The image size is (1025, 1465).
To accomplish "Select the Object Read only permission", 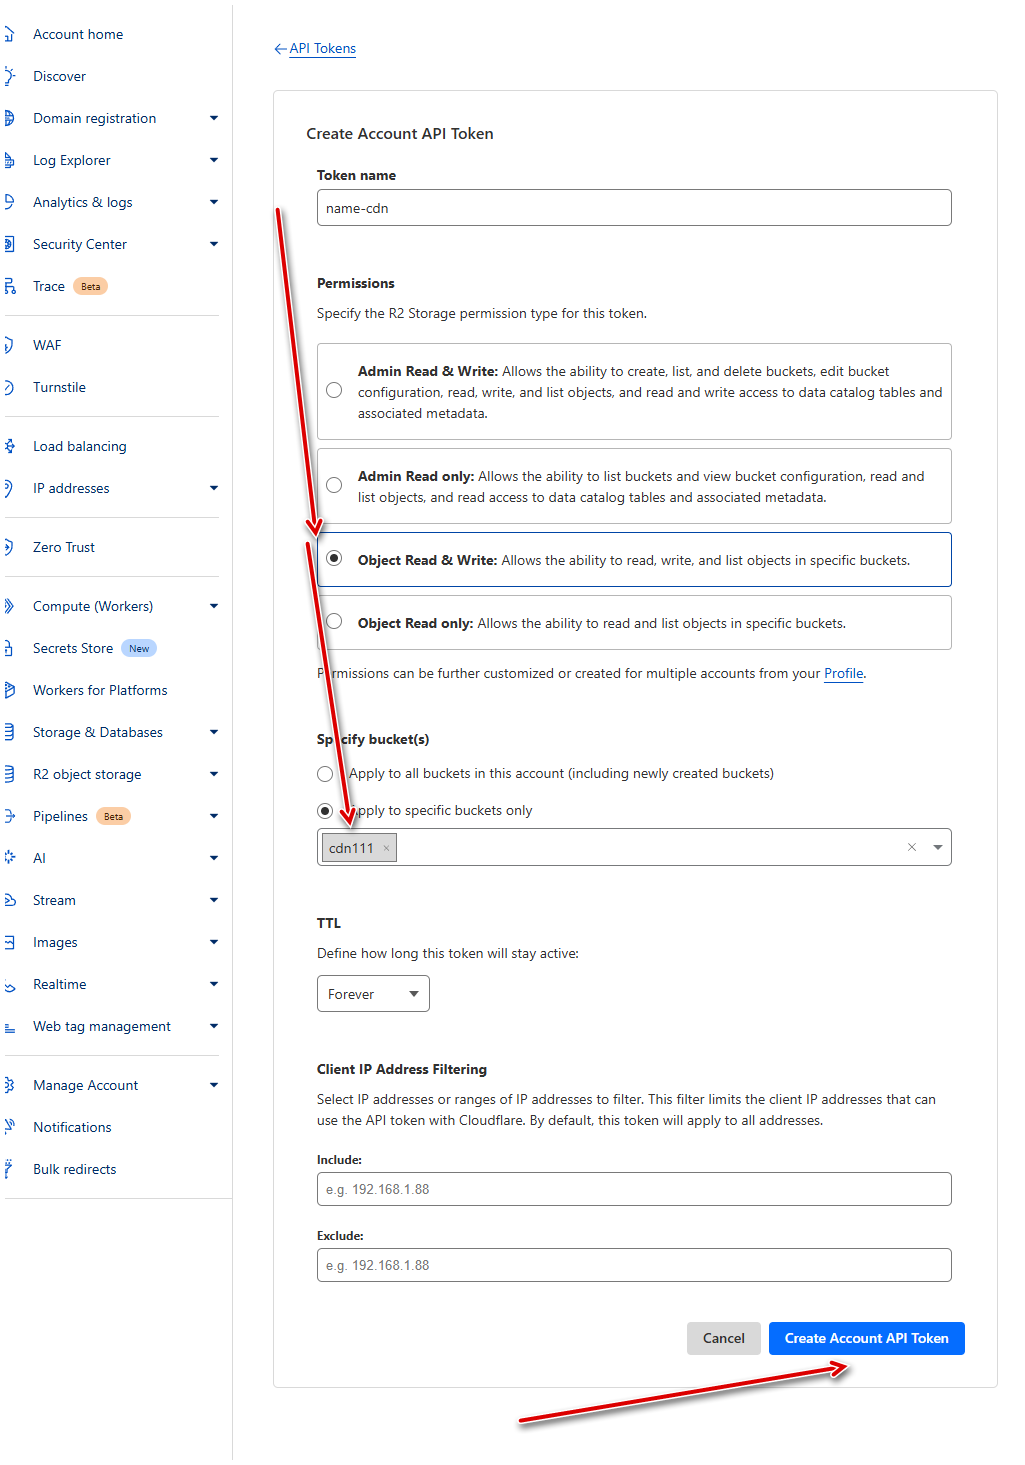I will click(x=334, y=622).
